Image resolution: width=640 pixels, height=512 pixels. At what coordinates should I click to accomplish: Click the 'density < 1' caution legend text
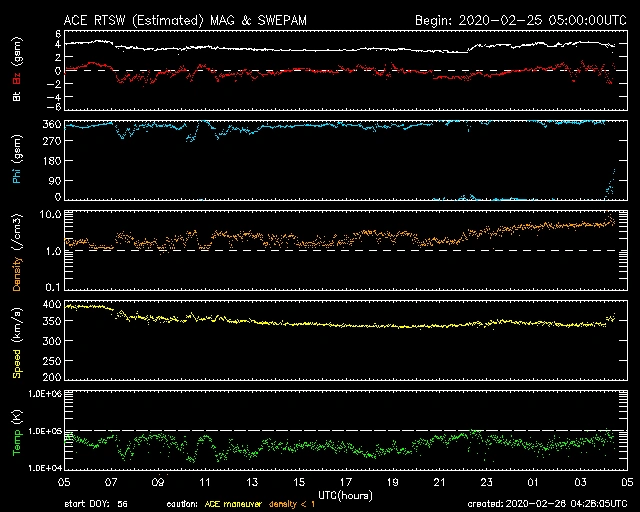tap(292, 504)
